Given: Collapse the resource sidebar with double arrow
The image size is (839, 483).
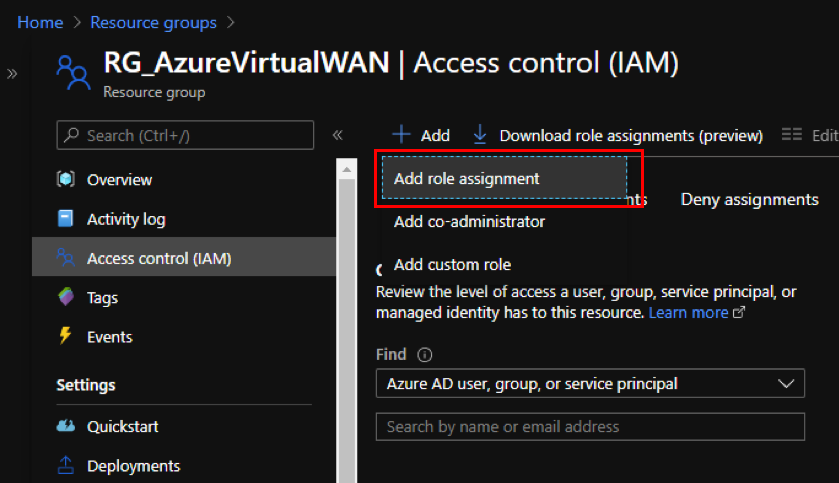Looking at the screenshot, I should 338,135.
